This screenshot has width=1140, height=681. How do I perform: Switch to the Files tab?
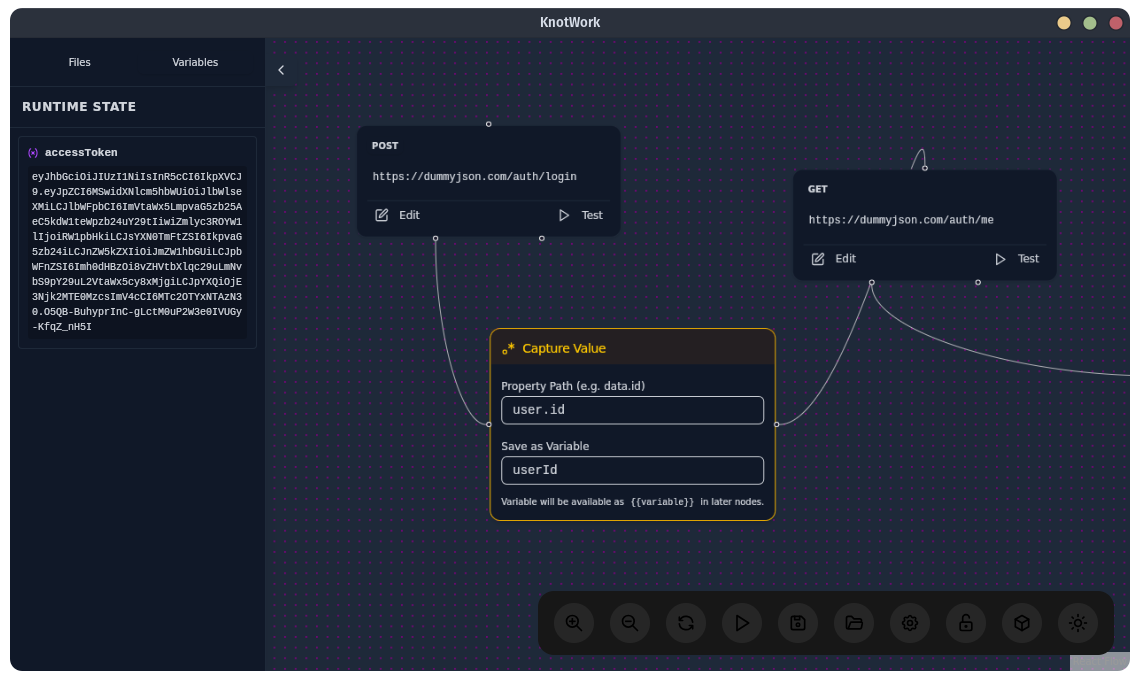pyautogui.click(x=79, y=61)
